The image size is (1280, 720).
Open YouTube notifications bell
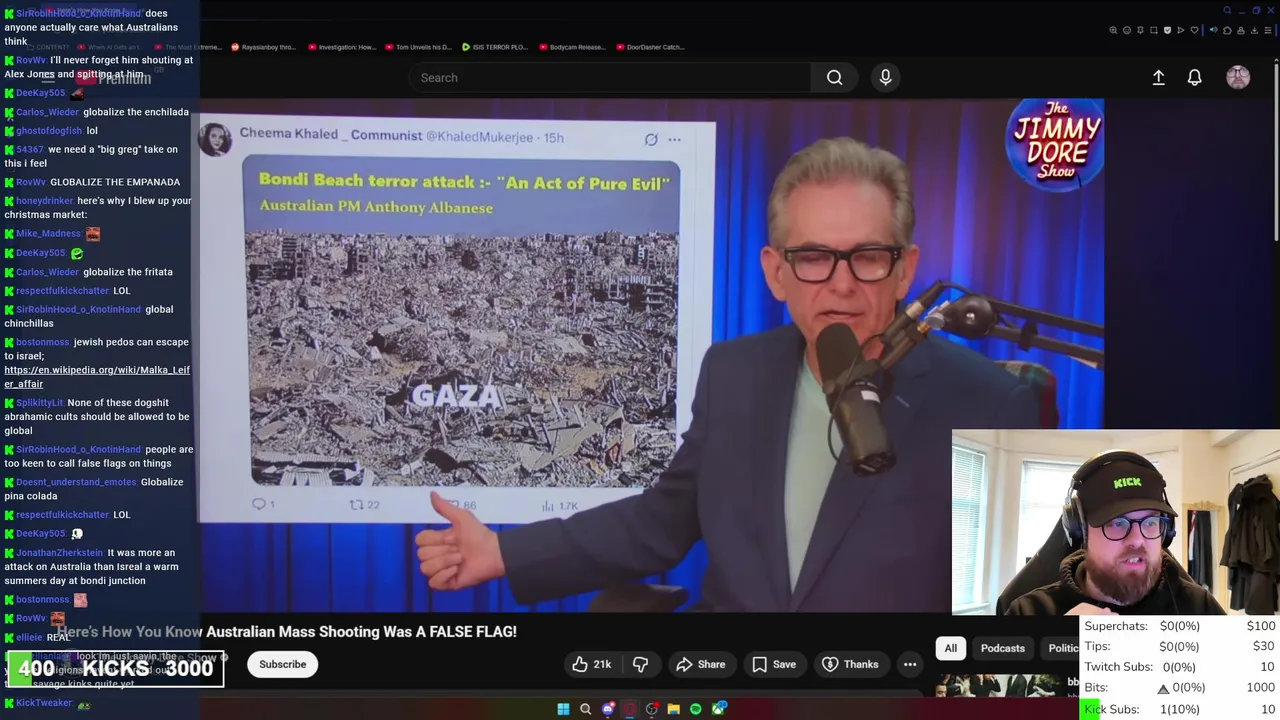point(1194,78)
